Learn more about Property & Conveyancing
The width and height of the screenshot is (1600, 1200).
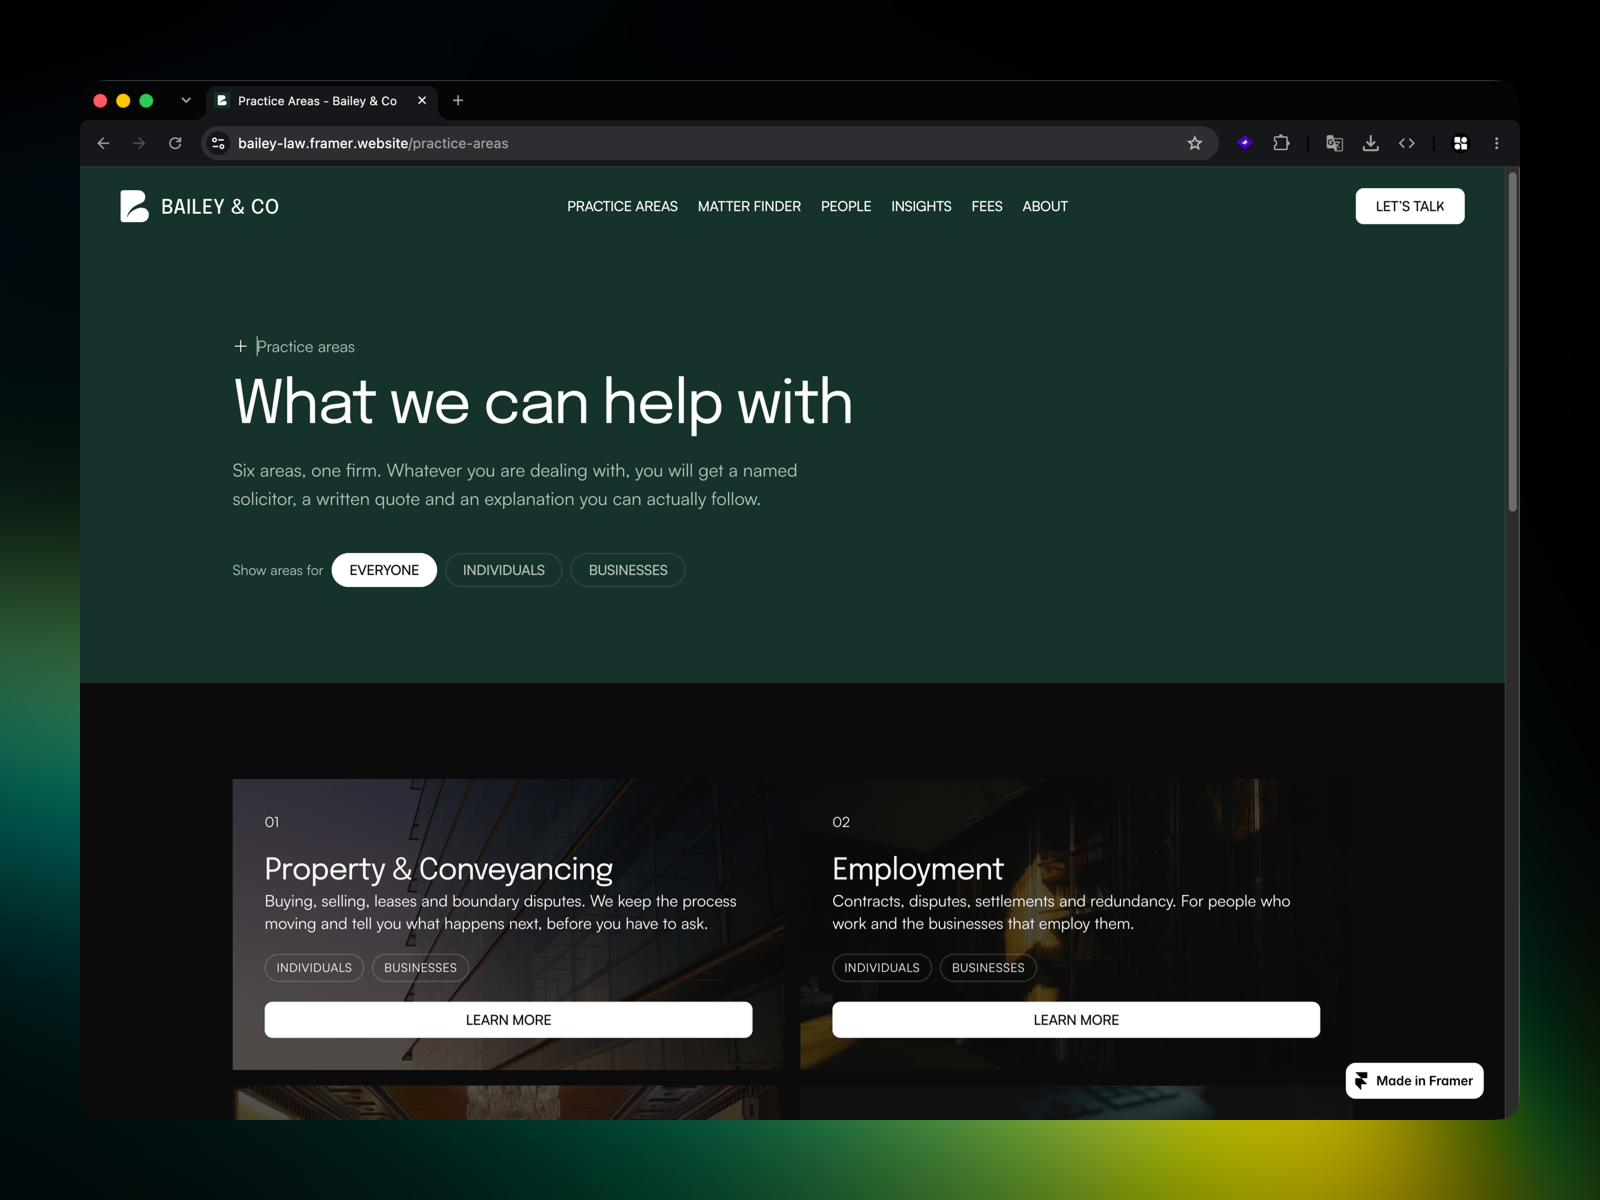(508, 1020)
